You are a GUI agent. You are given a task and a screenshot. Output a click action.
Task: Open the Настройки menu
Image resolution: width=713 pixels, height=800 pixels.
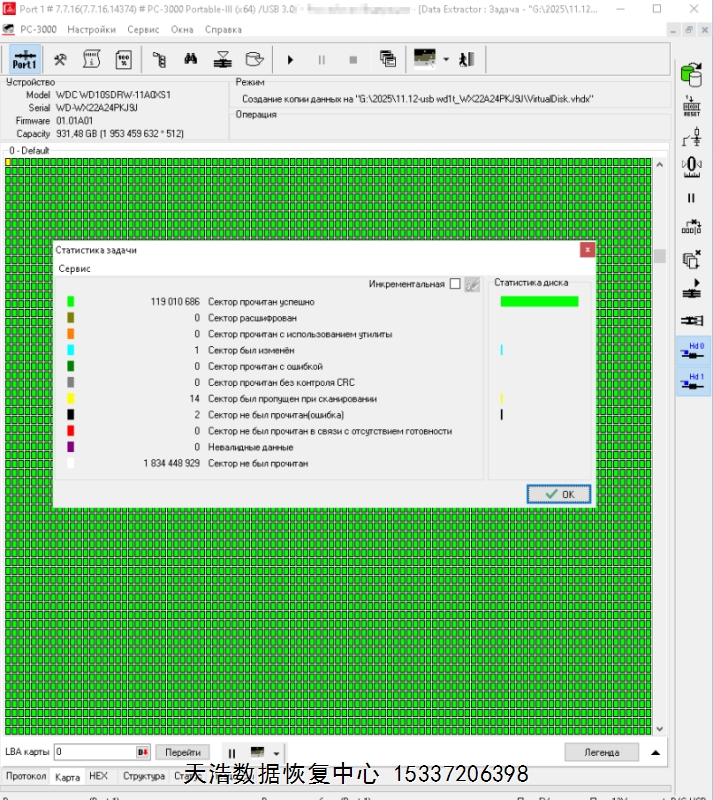91,30
